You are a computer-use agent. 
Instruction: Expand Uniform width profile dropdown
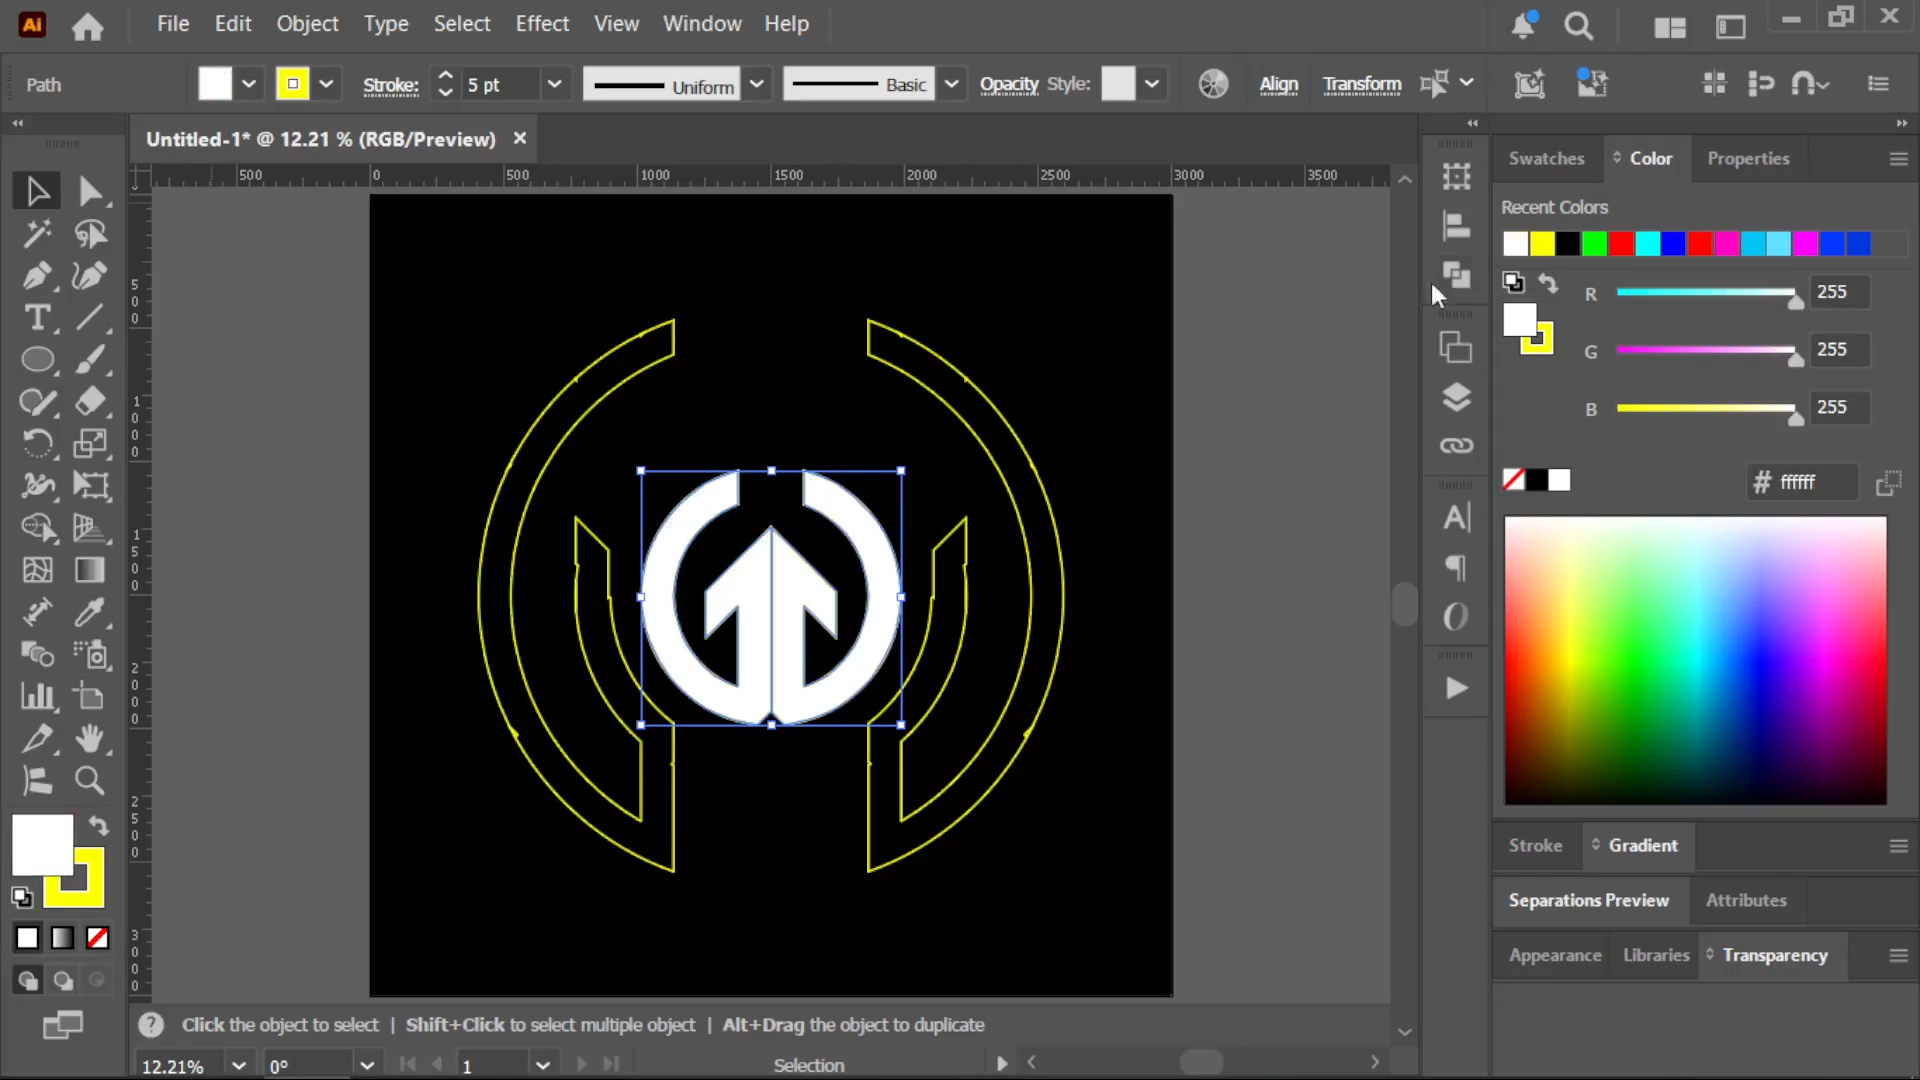click(x=757, y=84)
